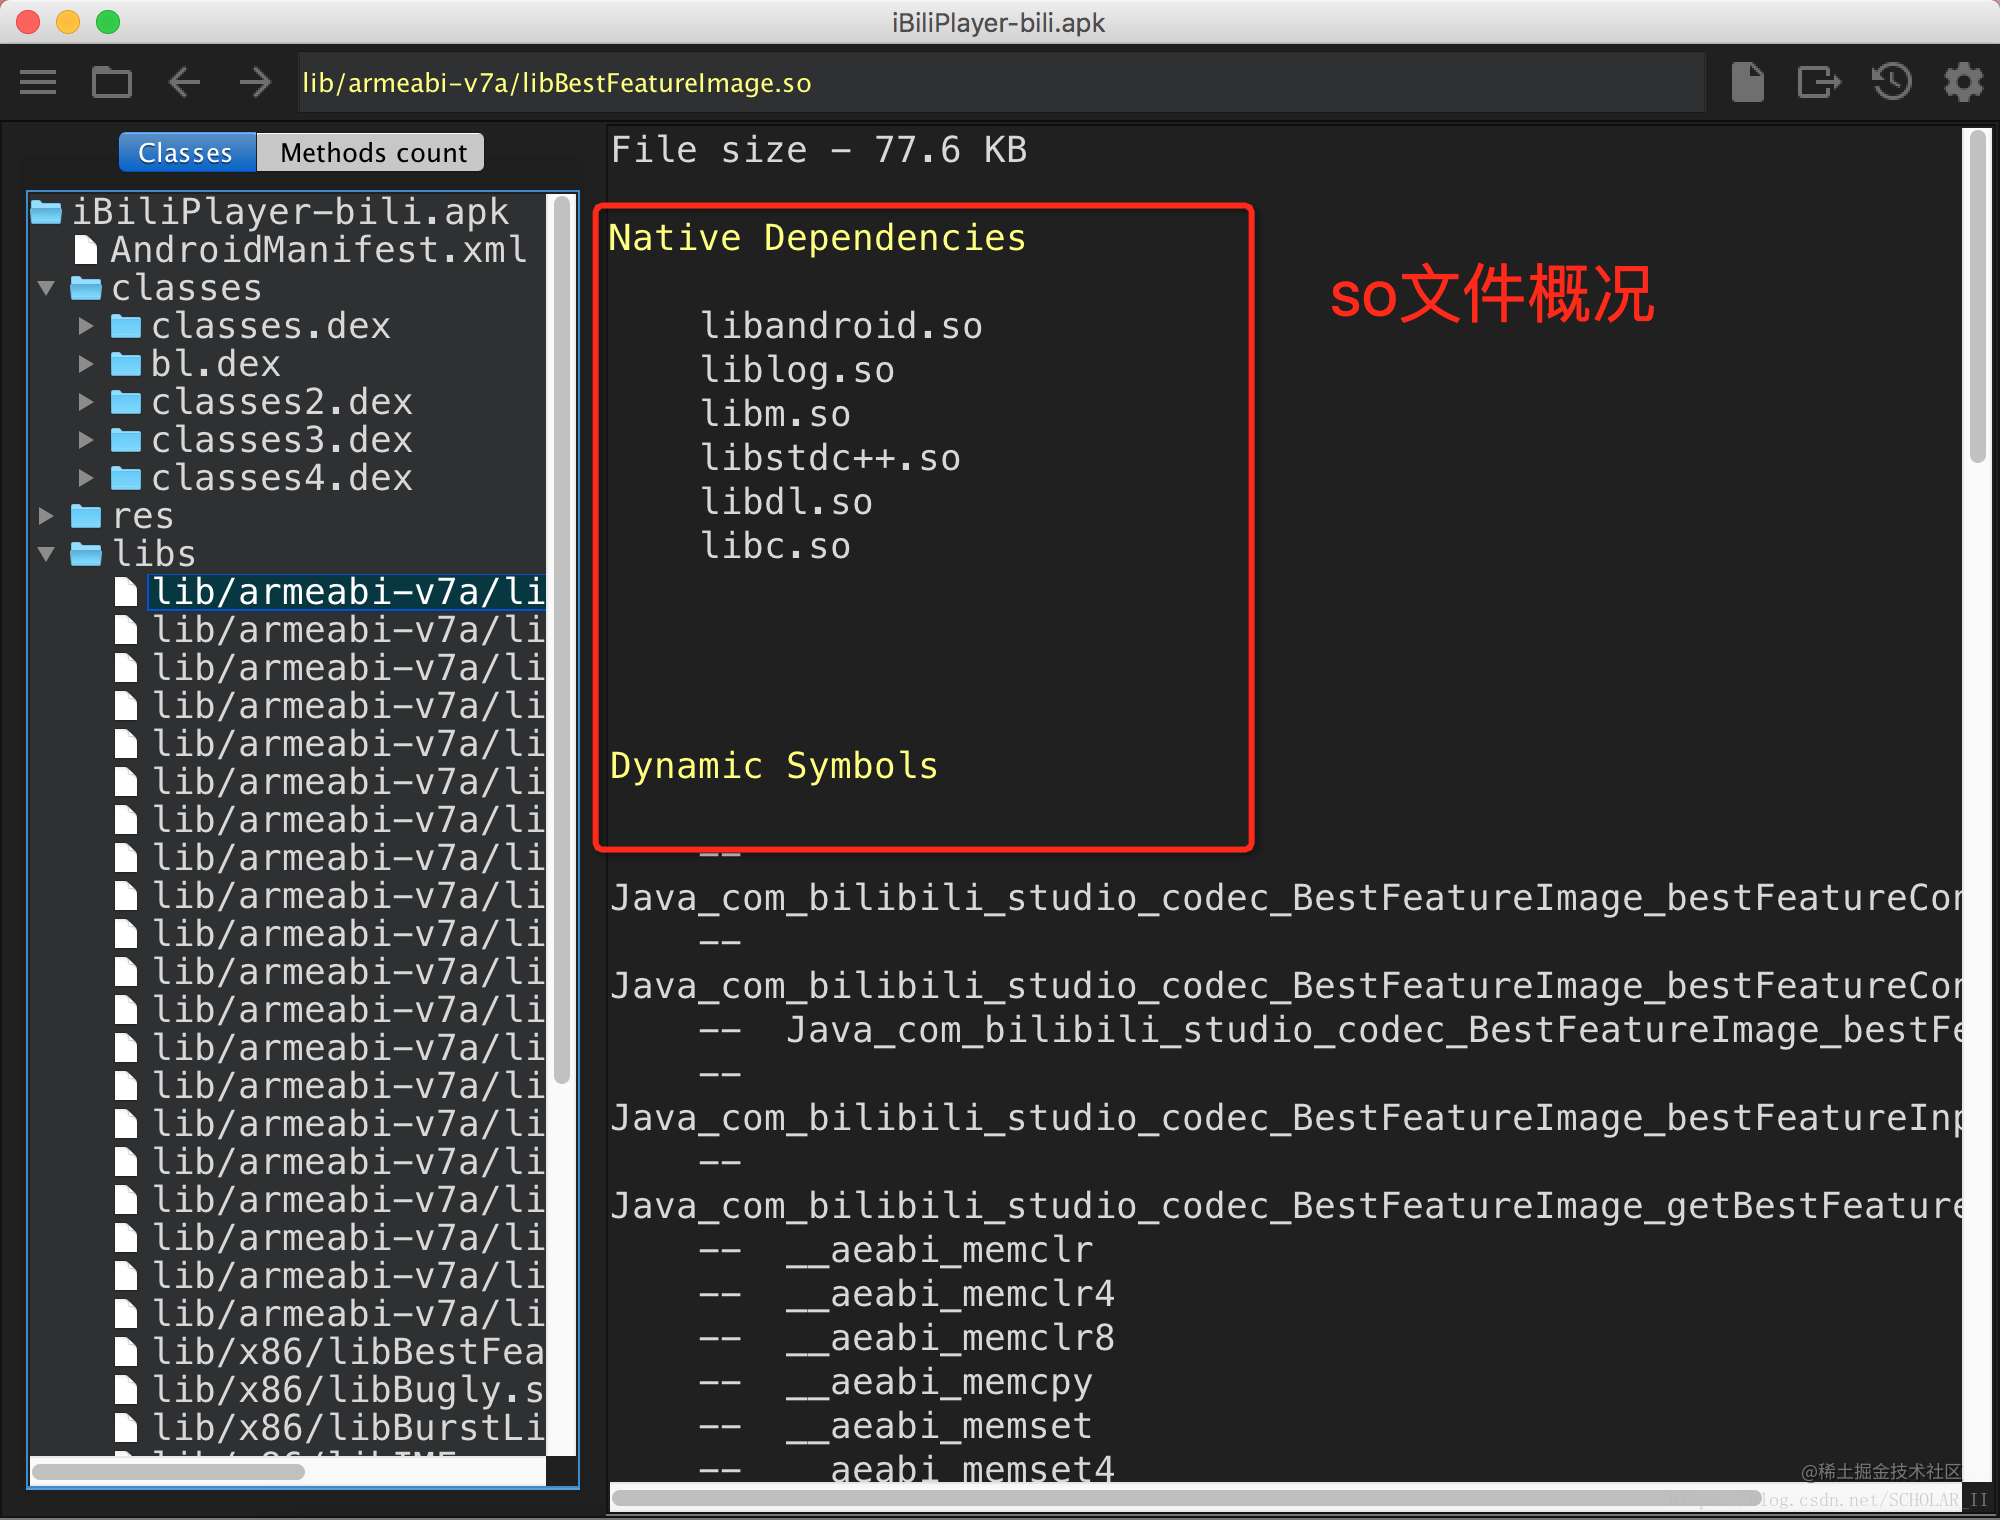This screenshot has height=1520, width=2000.
Task: Click the back navigation arrow icon
Action: [187, 81]
